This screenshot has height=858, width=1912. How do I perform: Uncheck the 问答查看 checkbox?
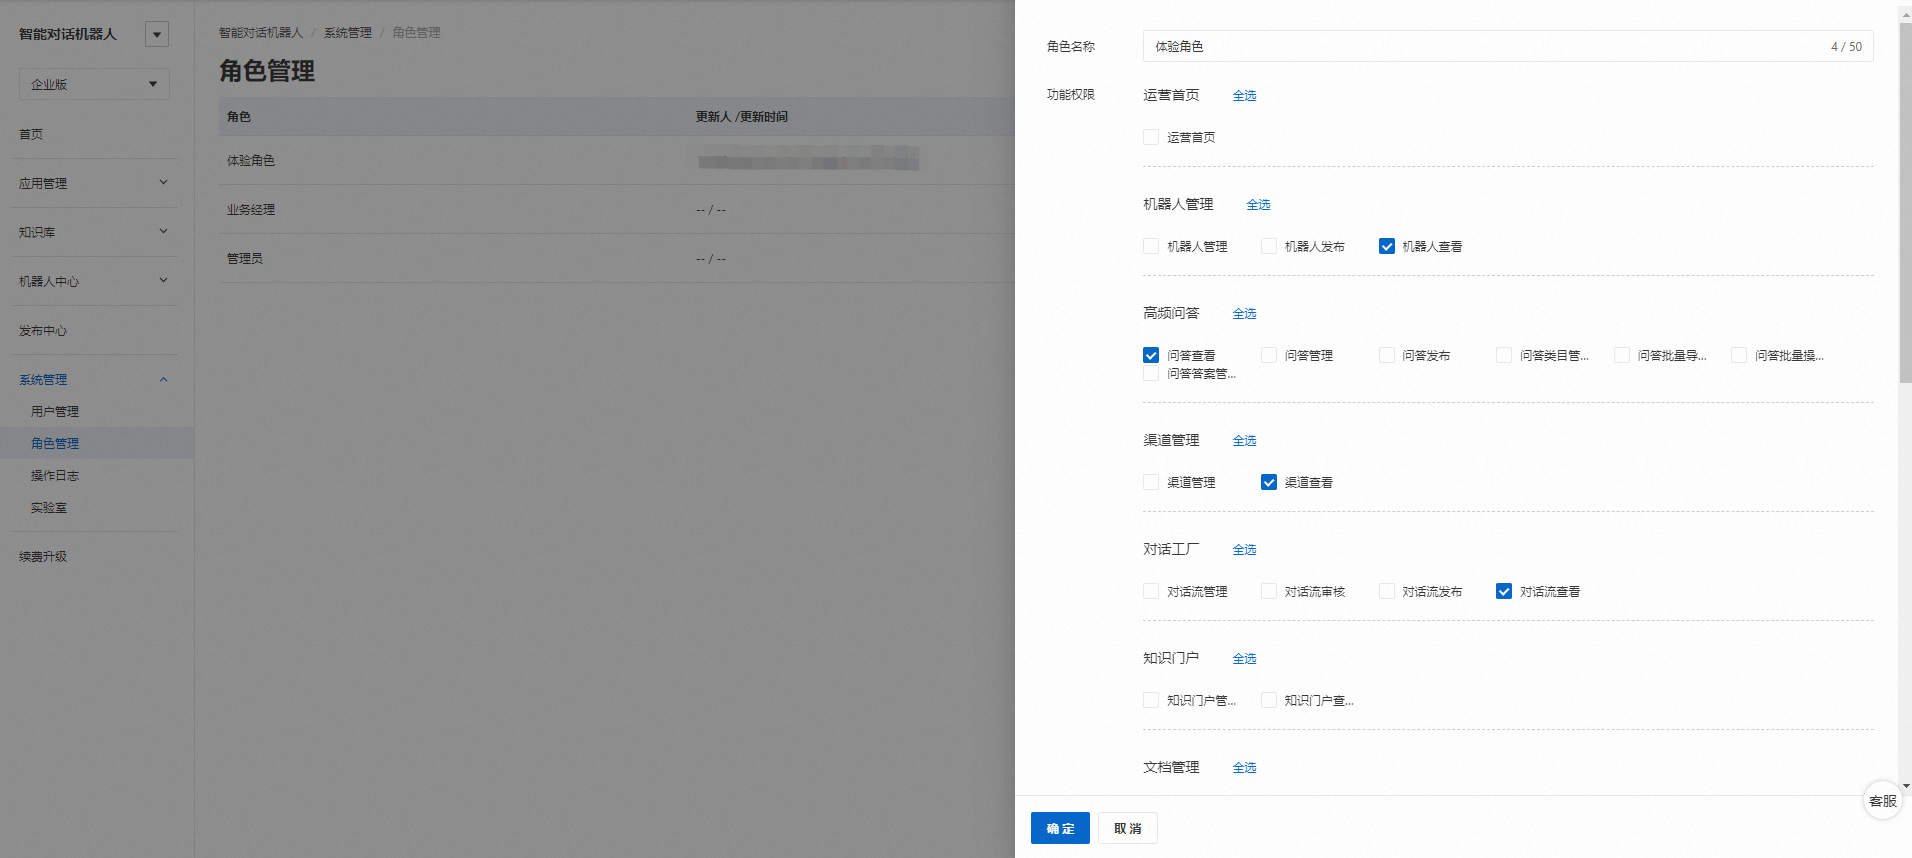[1151, 355]
